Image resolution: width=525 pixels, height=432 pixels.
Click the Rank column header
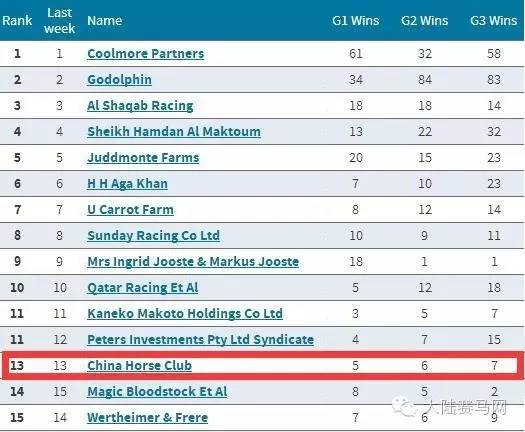[x=17, y=21]
